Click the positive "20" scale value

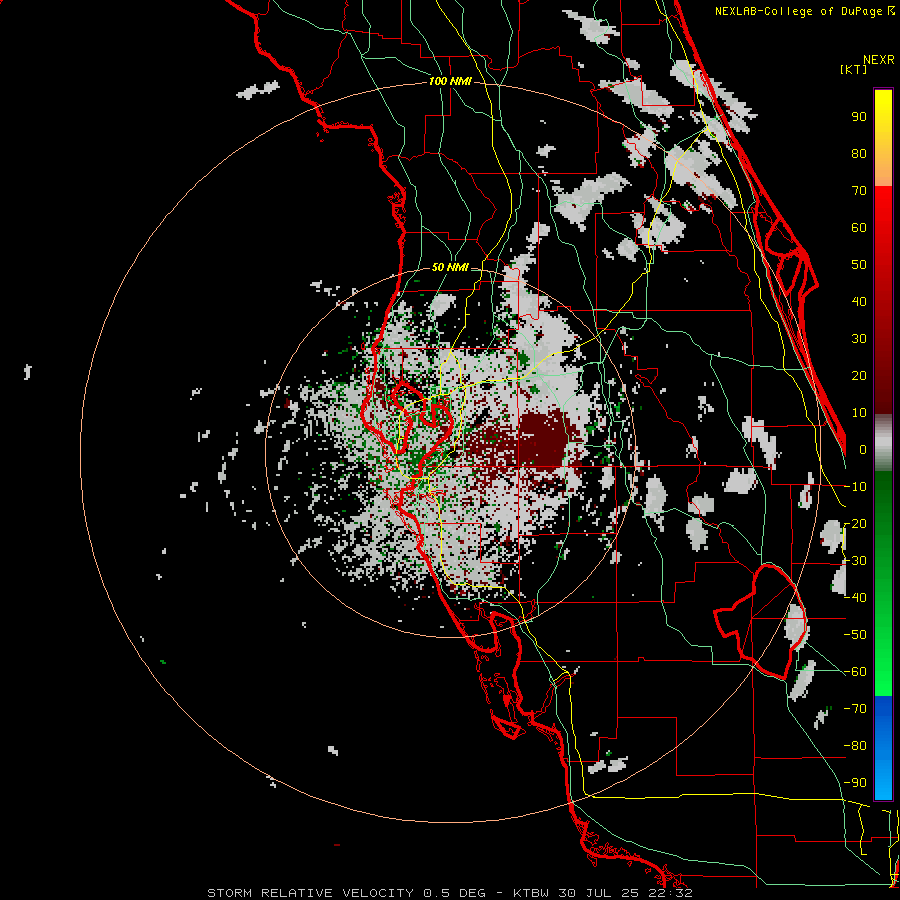point(859,375)
